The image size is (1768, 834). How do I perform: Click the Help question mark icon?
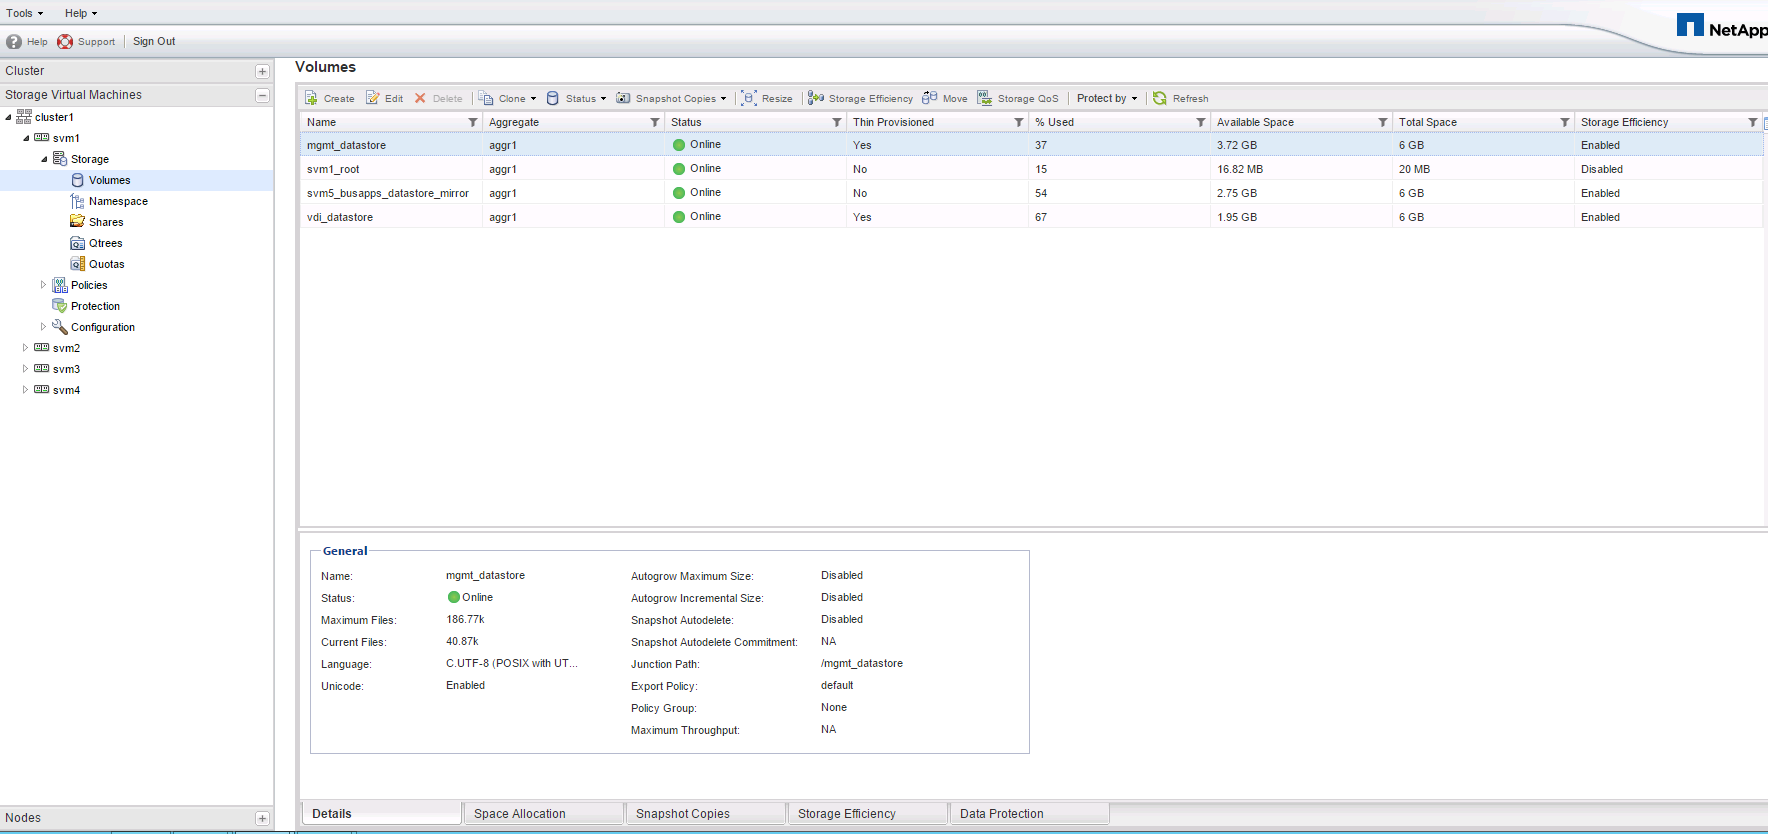point(14,42)
